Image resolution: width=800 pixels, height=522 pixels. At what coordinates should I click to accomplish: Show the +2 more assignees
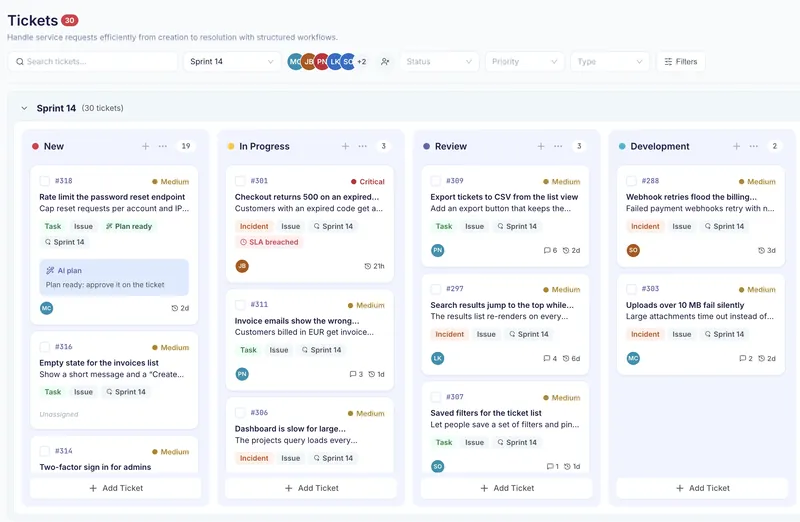click(x=361, y=62)
